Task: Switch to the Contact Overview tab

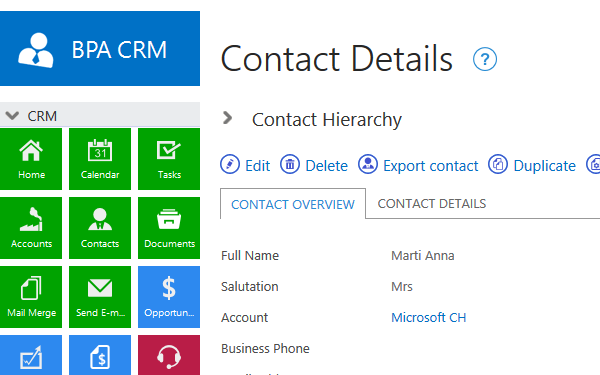Action: pos(293,204)
